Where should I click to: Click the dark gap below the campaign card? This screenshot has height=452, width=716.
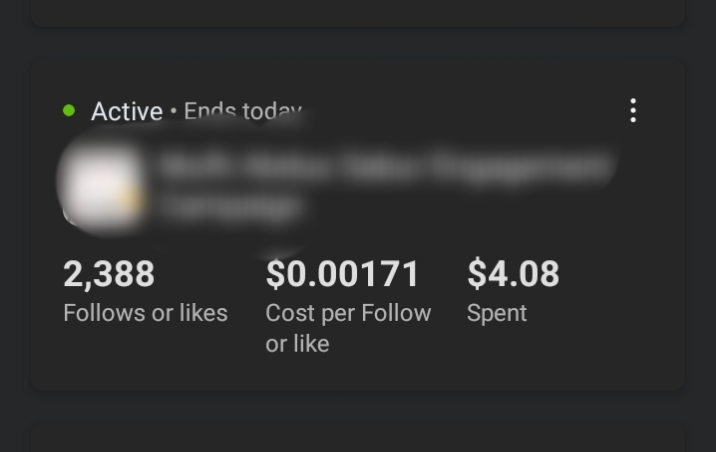pos(358,405)
